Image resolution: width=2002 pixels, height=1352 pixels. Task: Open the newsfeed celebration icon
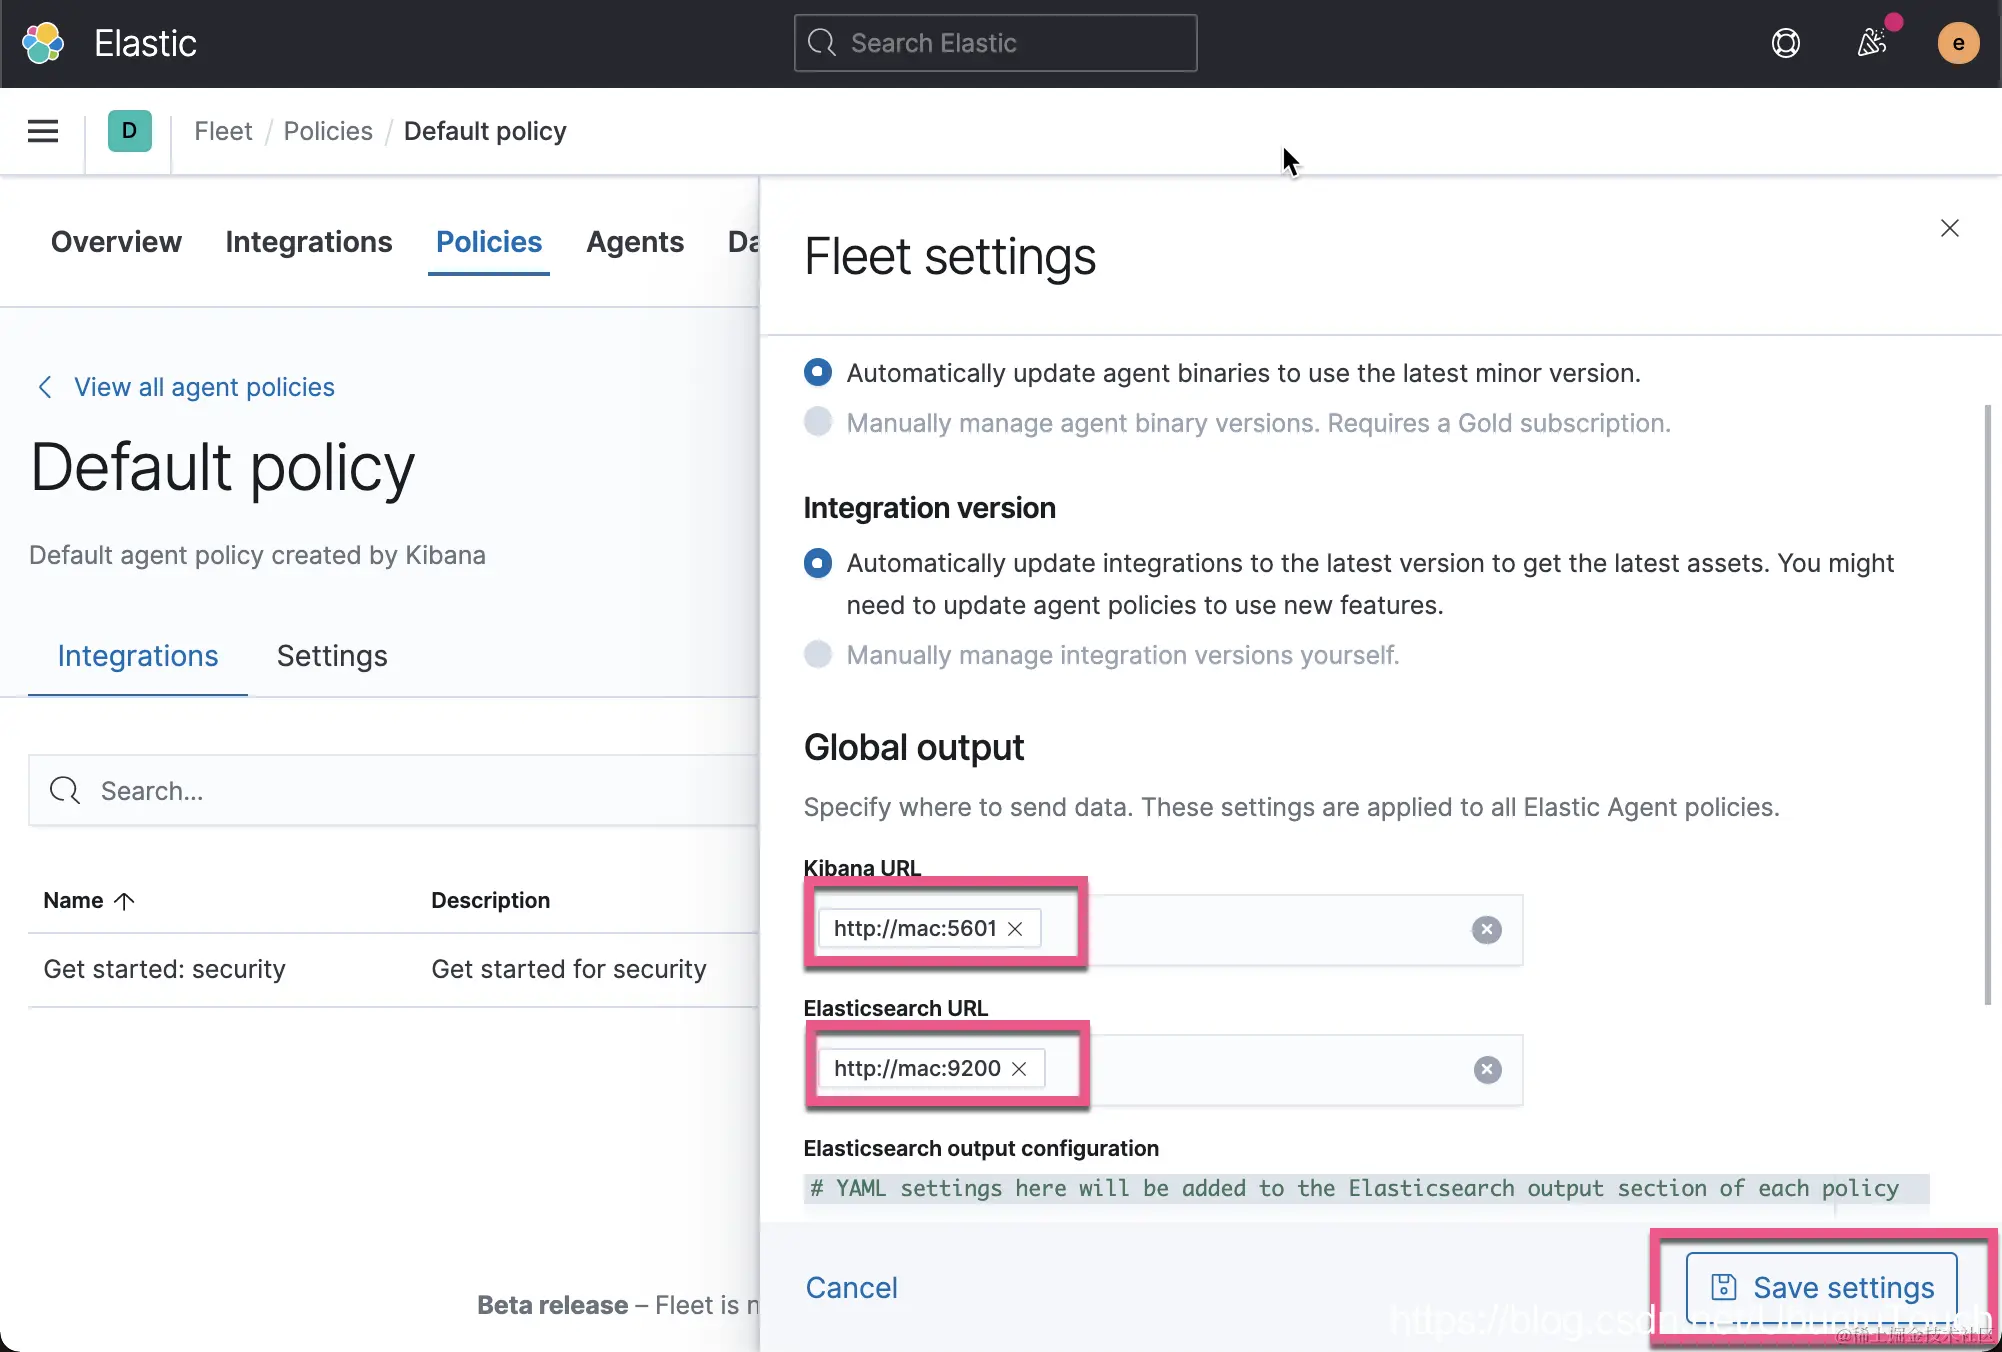(x=1871, y=43)
